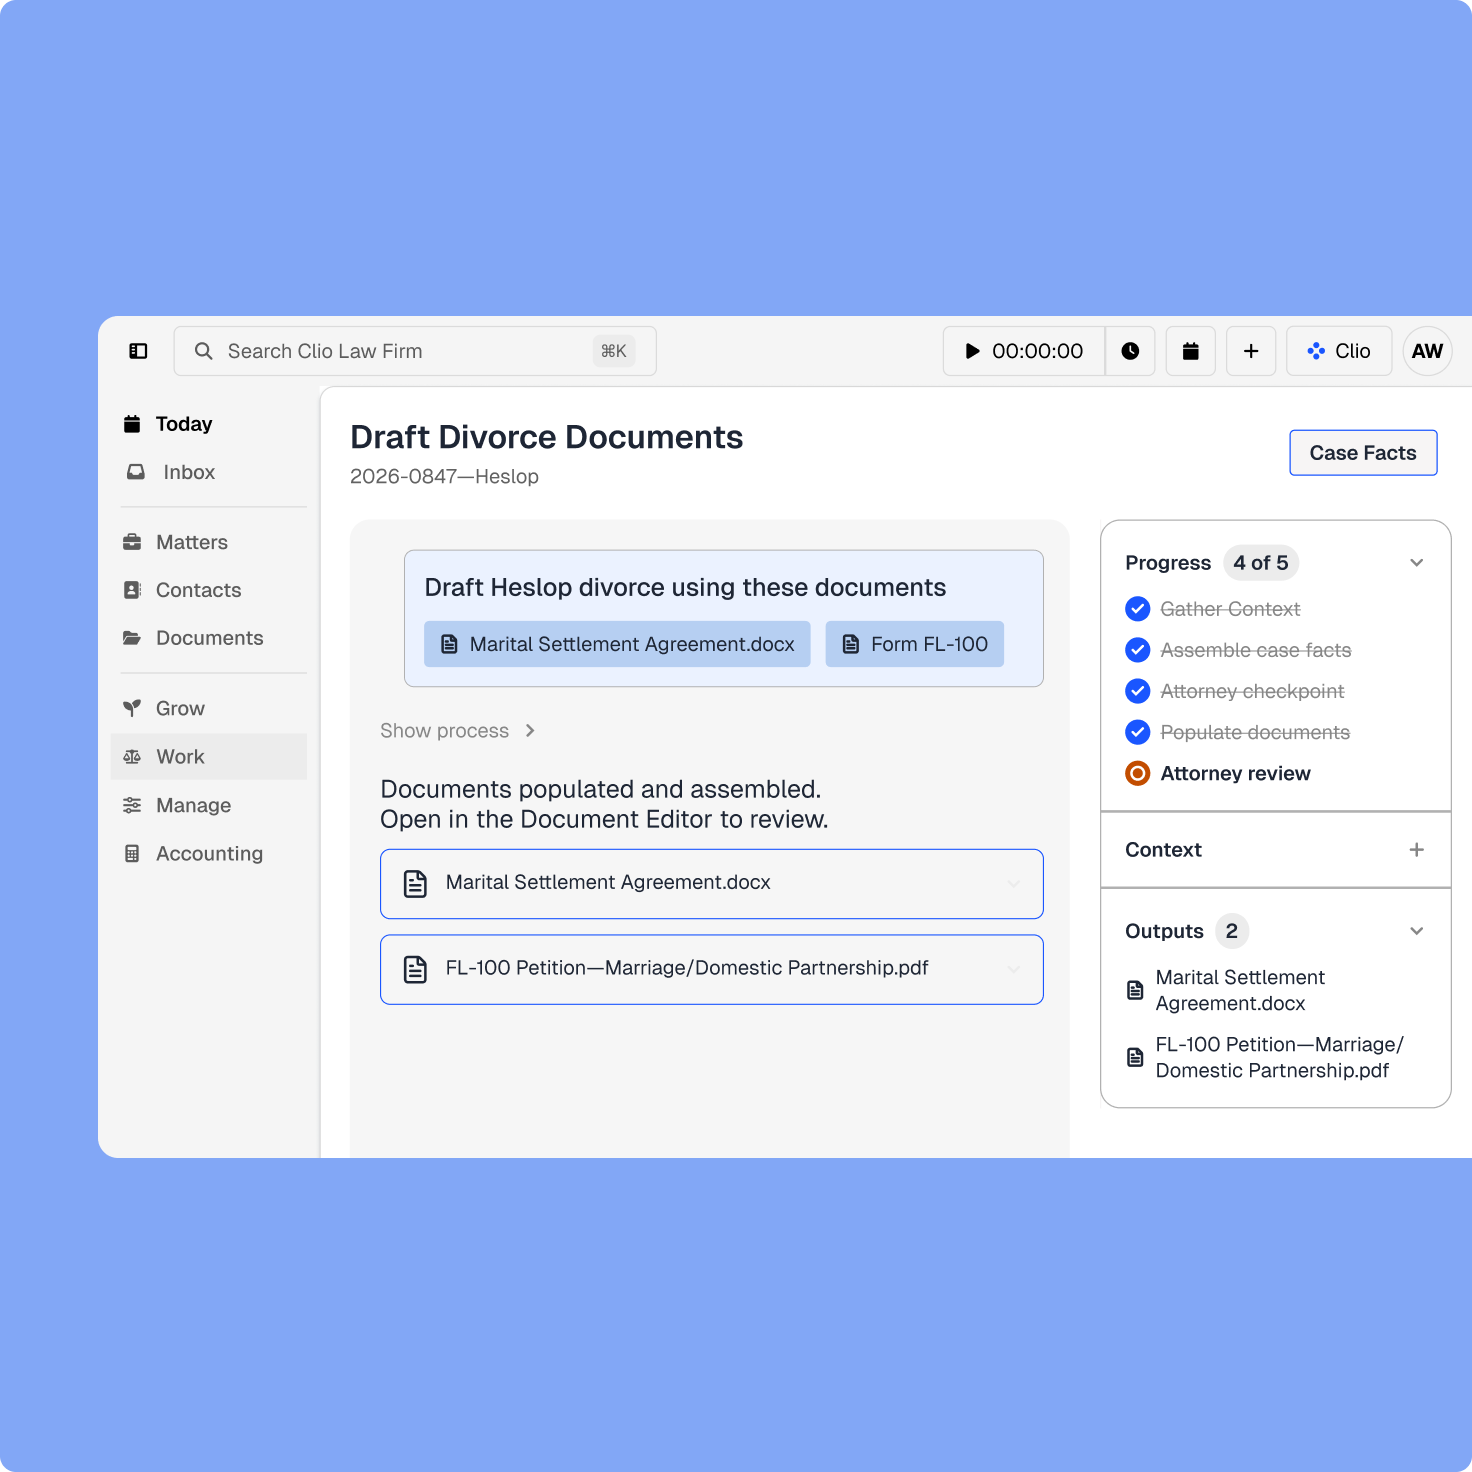This screenshot has width=1472, height=1472.
Task: Expand Show process
Action: pyautogui.click(x=457, y=731)
